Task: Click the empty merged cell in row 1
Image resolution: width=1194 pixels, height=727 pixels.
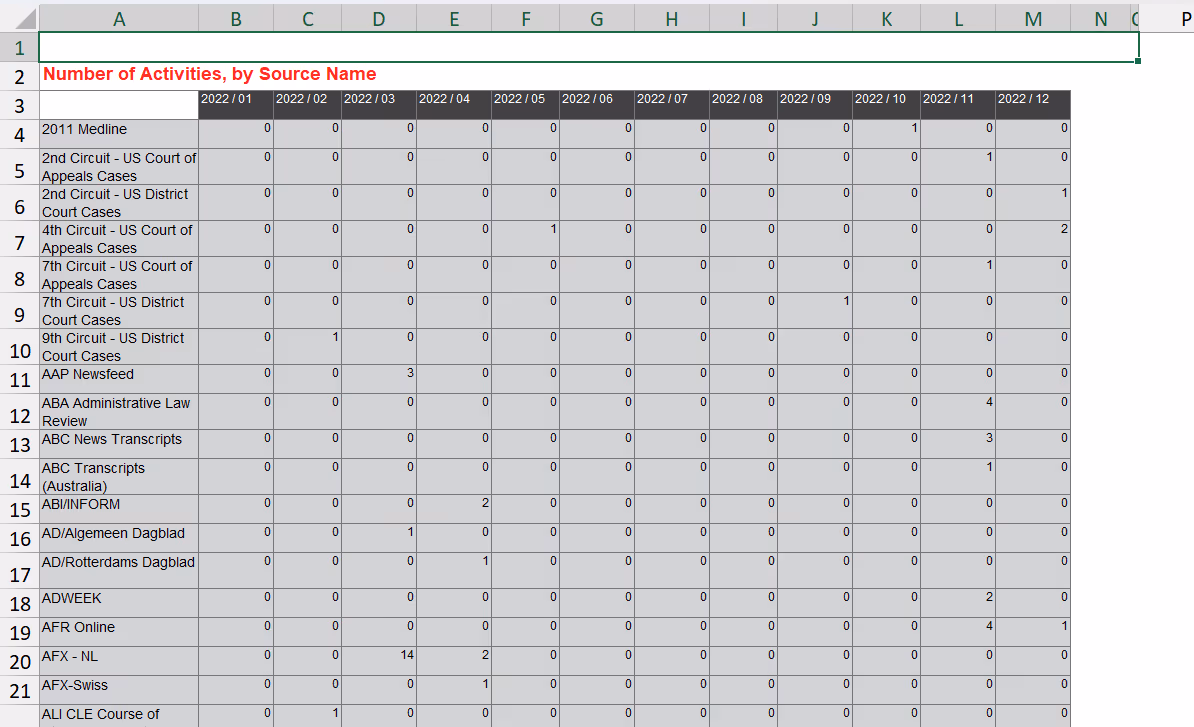Action: (589, 47)
